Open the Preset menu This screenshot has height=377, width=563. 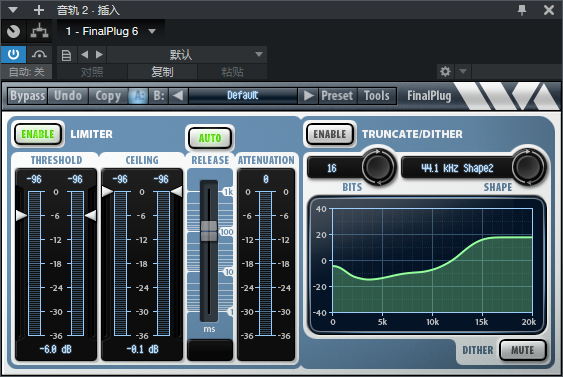click(x=337, y=96)
